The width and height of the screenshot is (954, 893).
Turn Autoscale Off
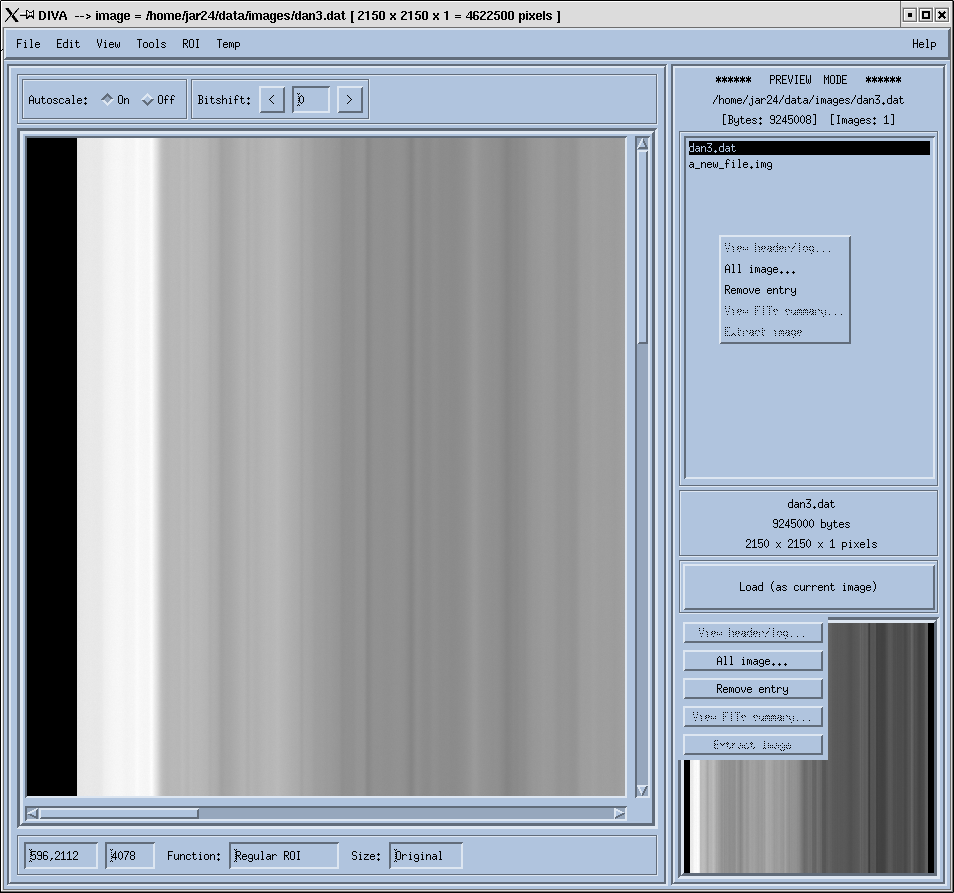(149, 100)
